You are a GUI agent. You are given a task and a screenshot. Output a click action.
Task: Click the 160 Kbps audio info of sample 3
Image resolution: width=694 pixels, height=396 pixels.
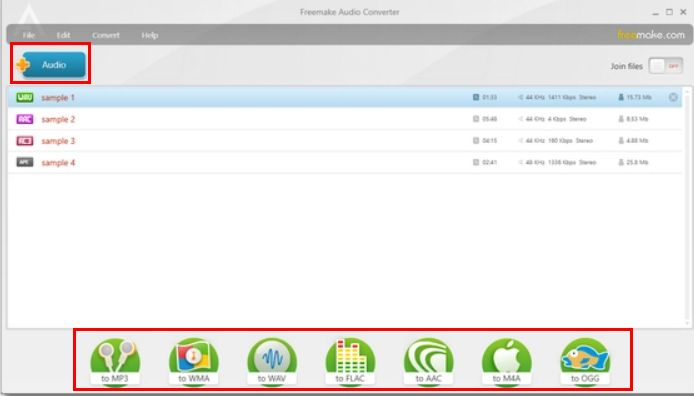(560, 140)
